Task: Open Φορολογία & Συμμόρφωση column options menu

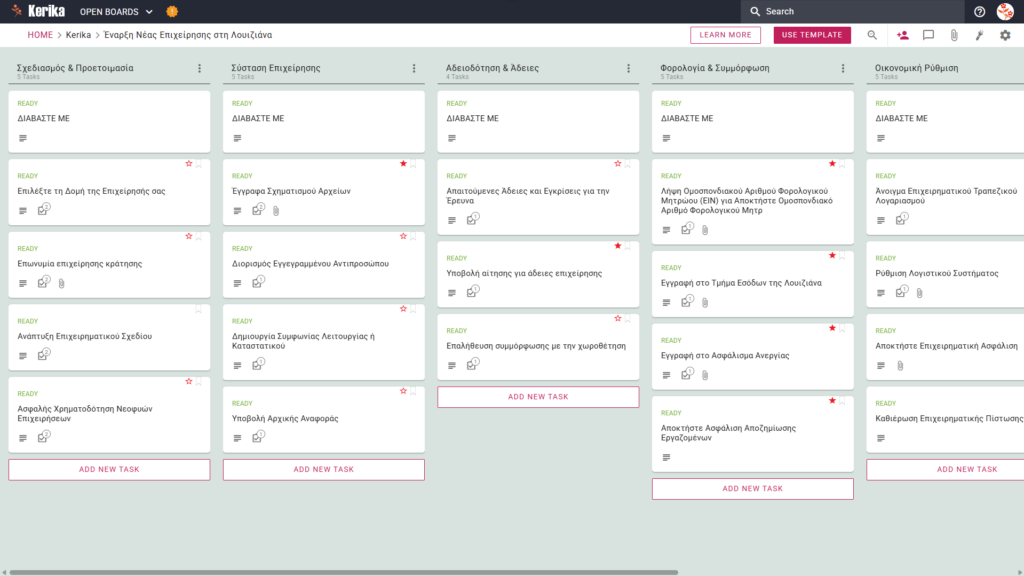Action: click(x=843, y=68)
